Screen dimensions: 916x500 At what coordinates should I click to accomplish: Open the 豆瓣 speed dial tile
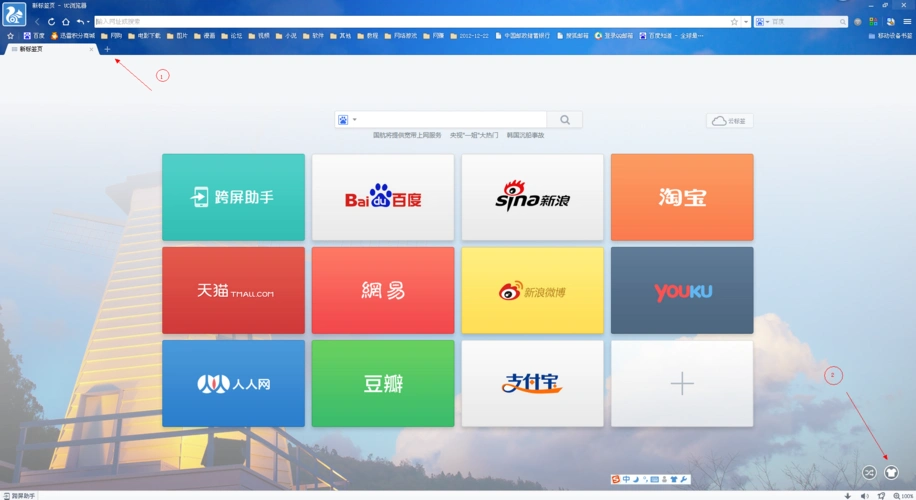pyautogui.click(x=383, y=384)
